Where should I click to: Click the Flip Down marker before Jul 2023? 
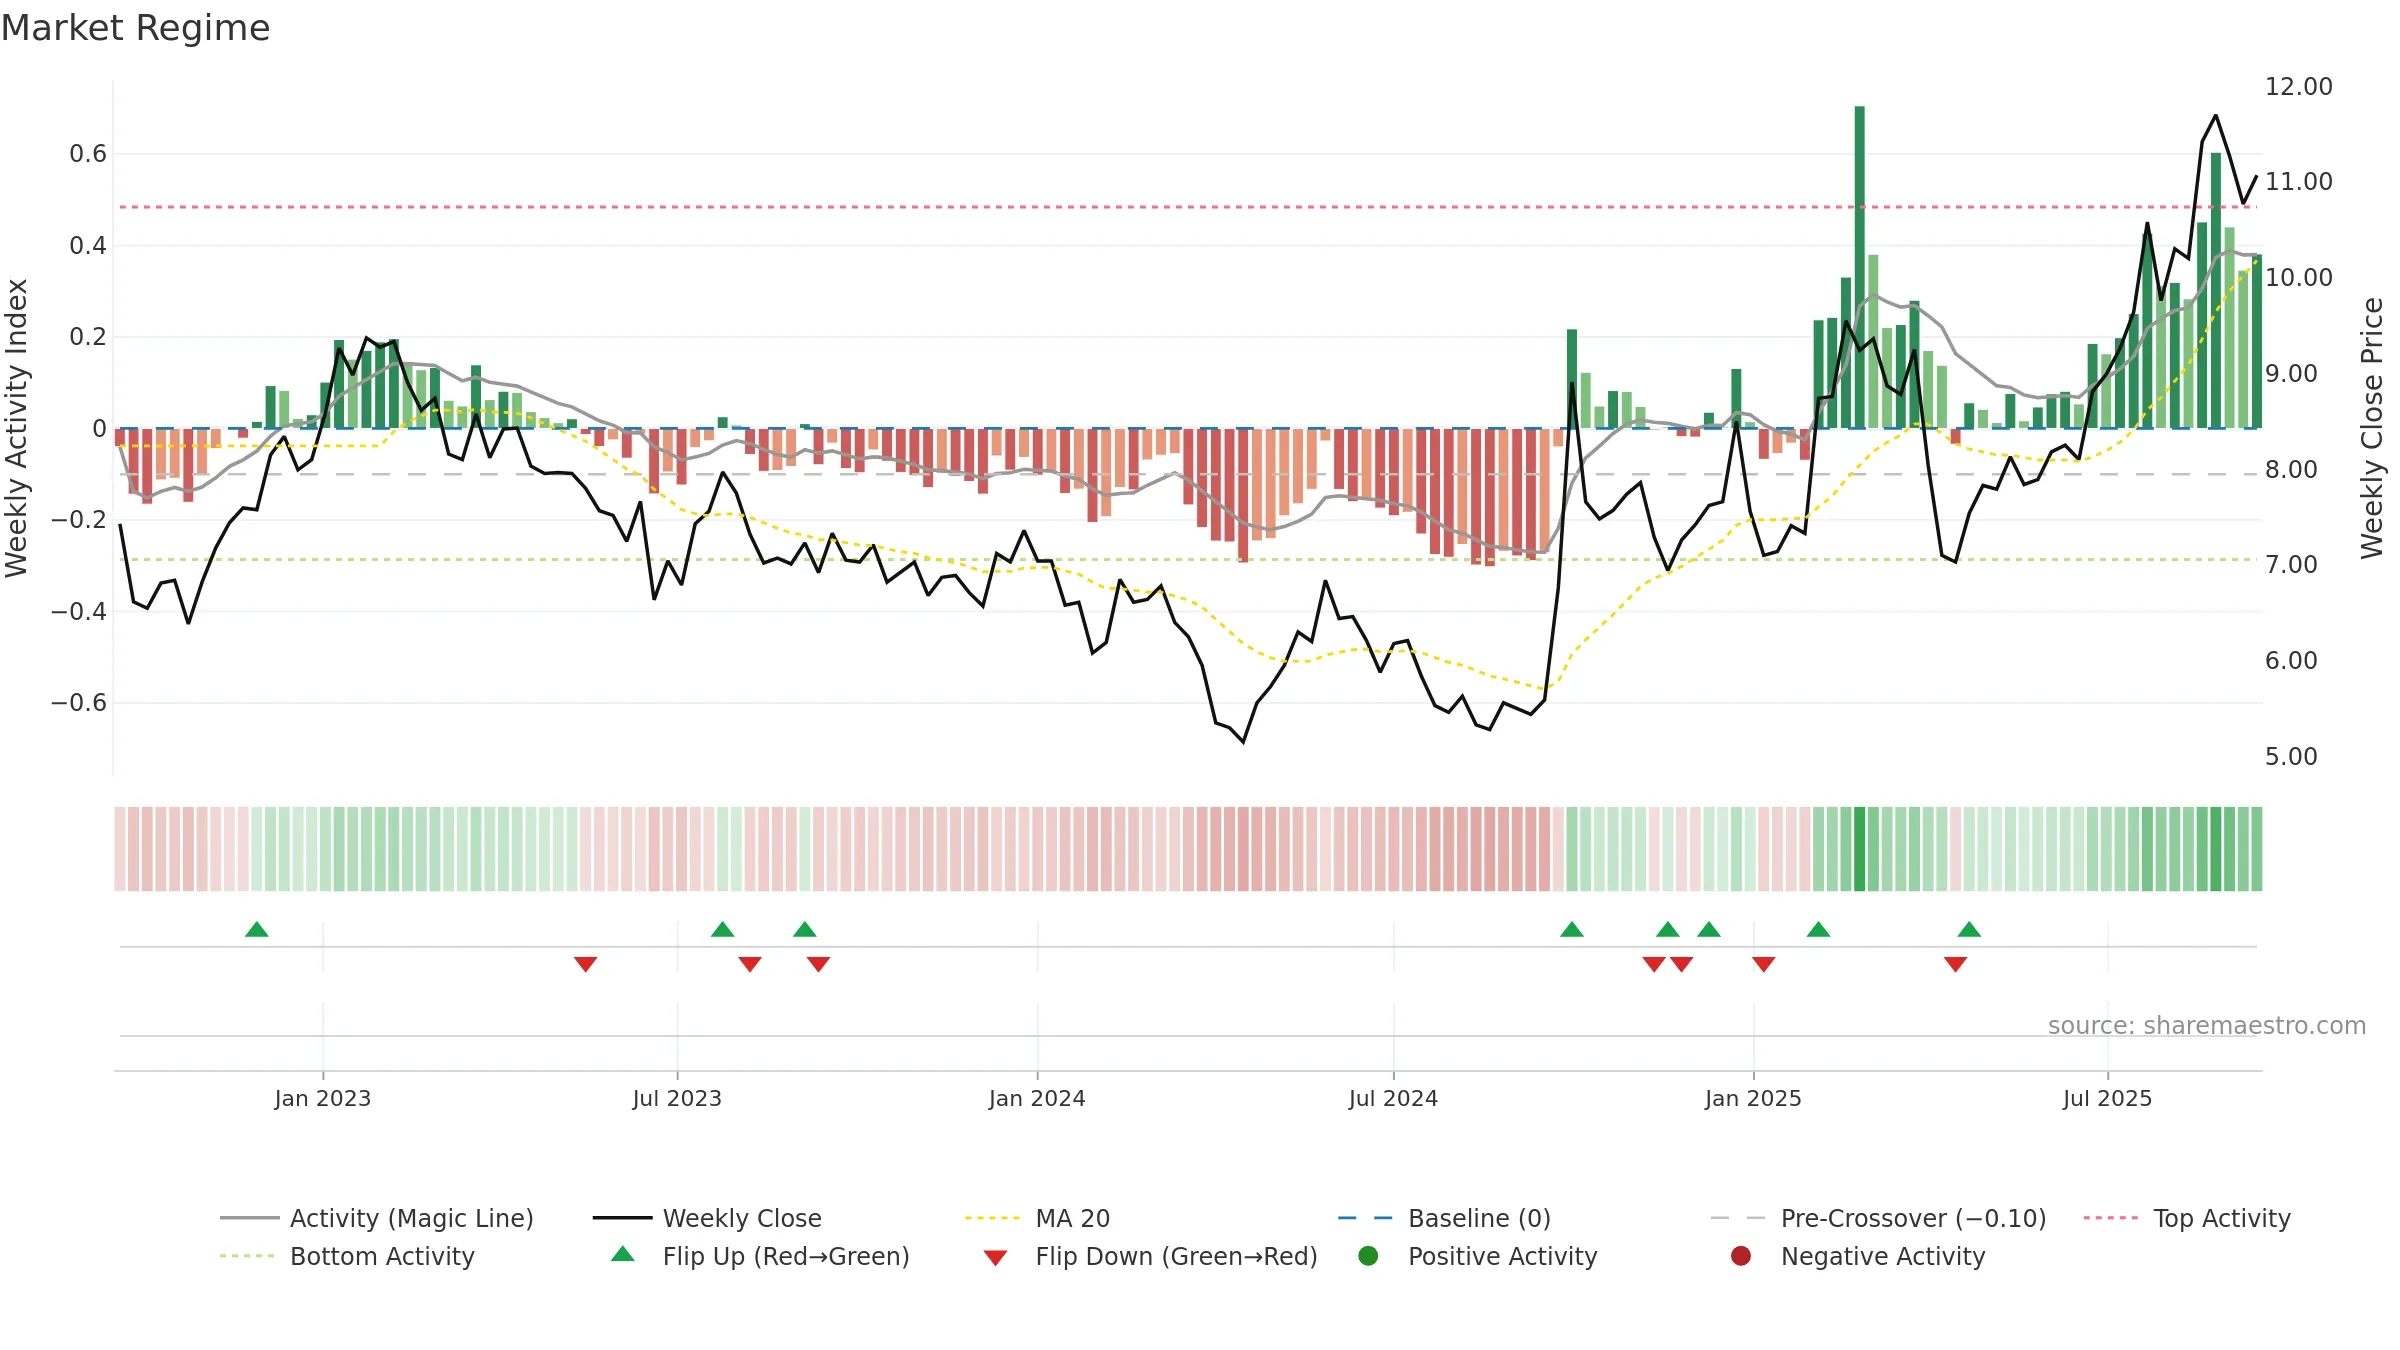(x=586, y=964)
